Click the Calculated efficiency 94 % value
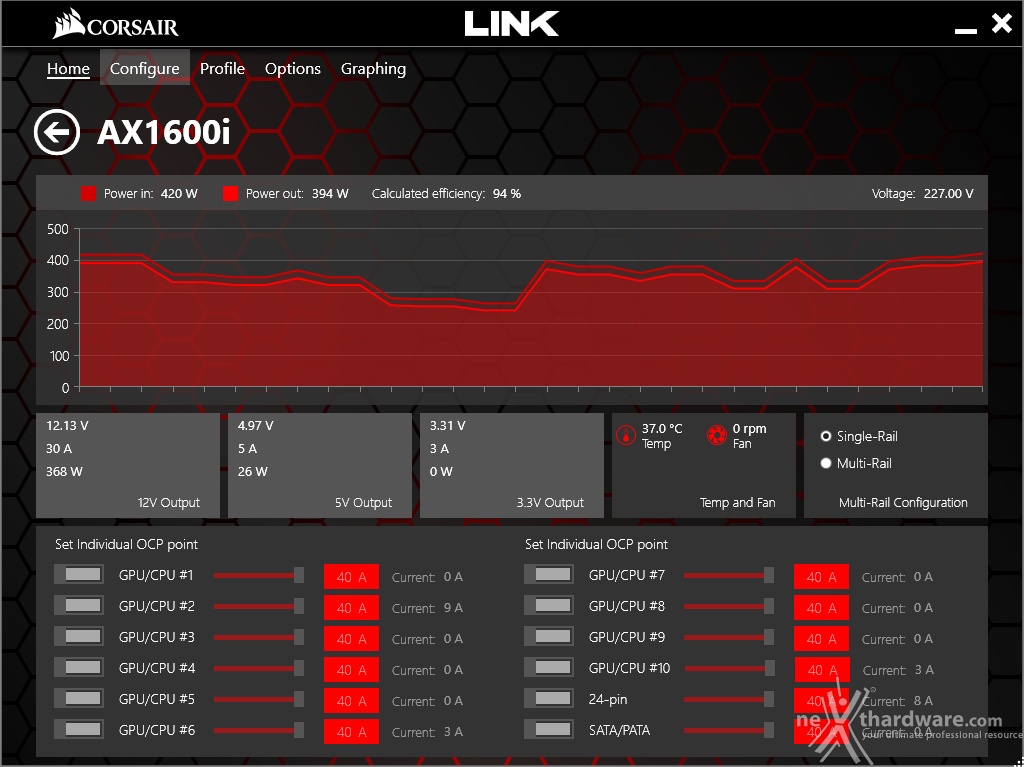The width and height of the screenshot is (1024, 767). pos(507,193)
